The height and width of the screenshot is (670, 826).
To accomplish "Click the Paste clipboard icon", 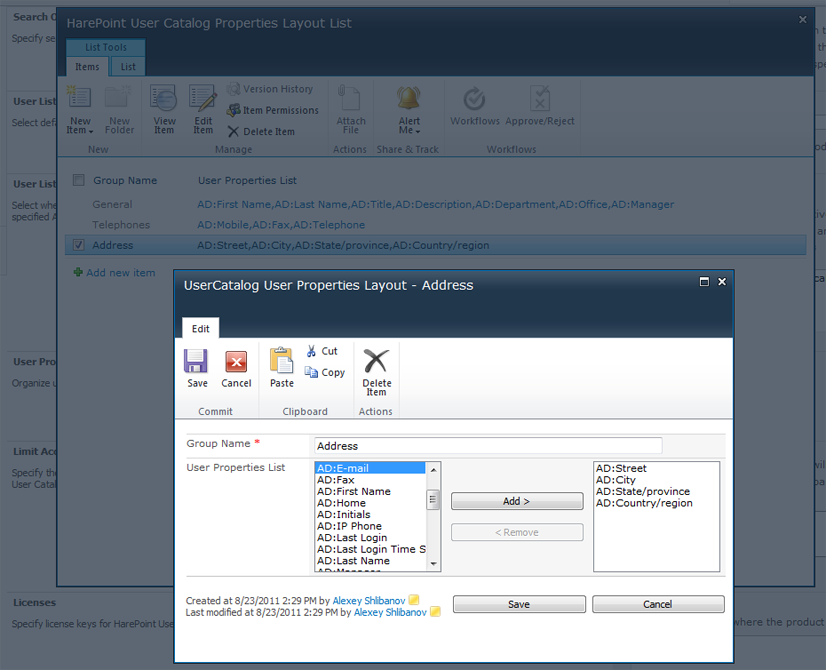I will 282,361.
